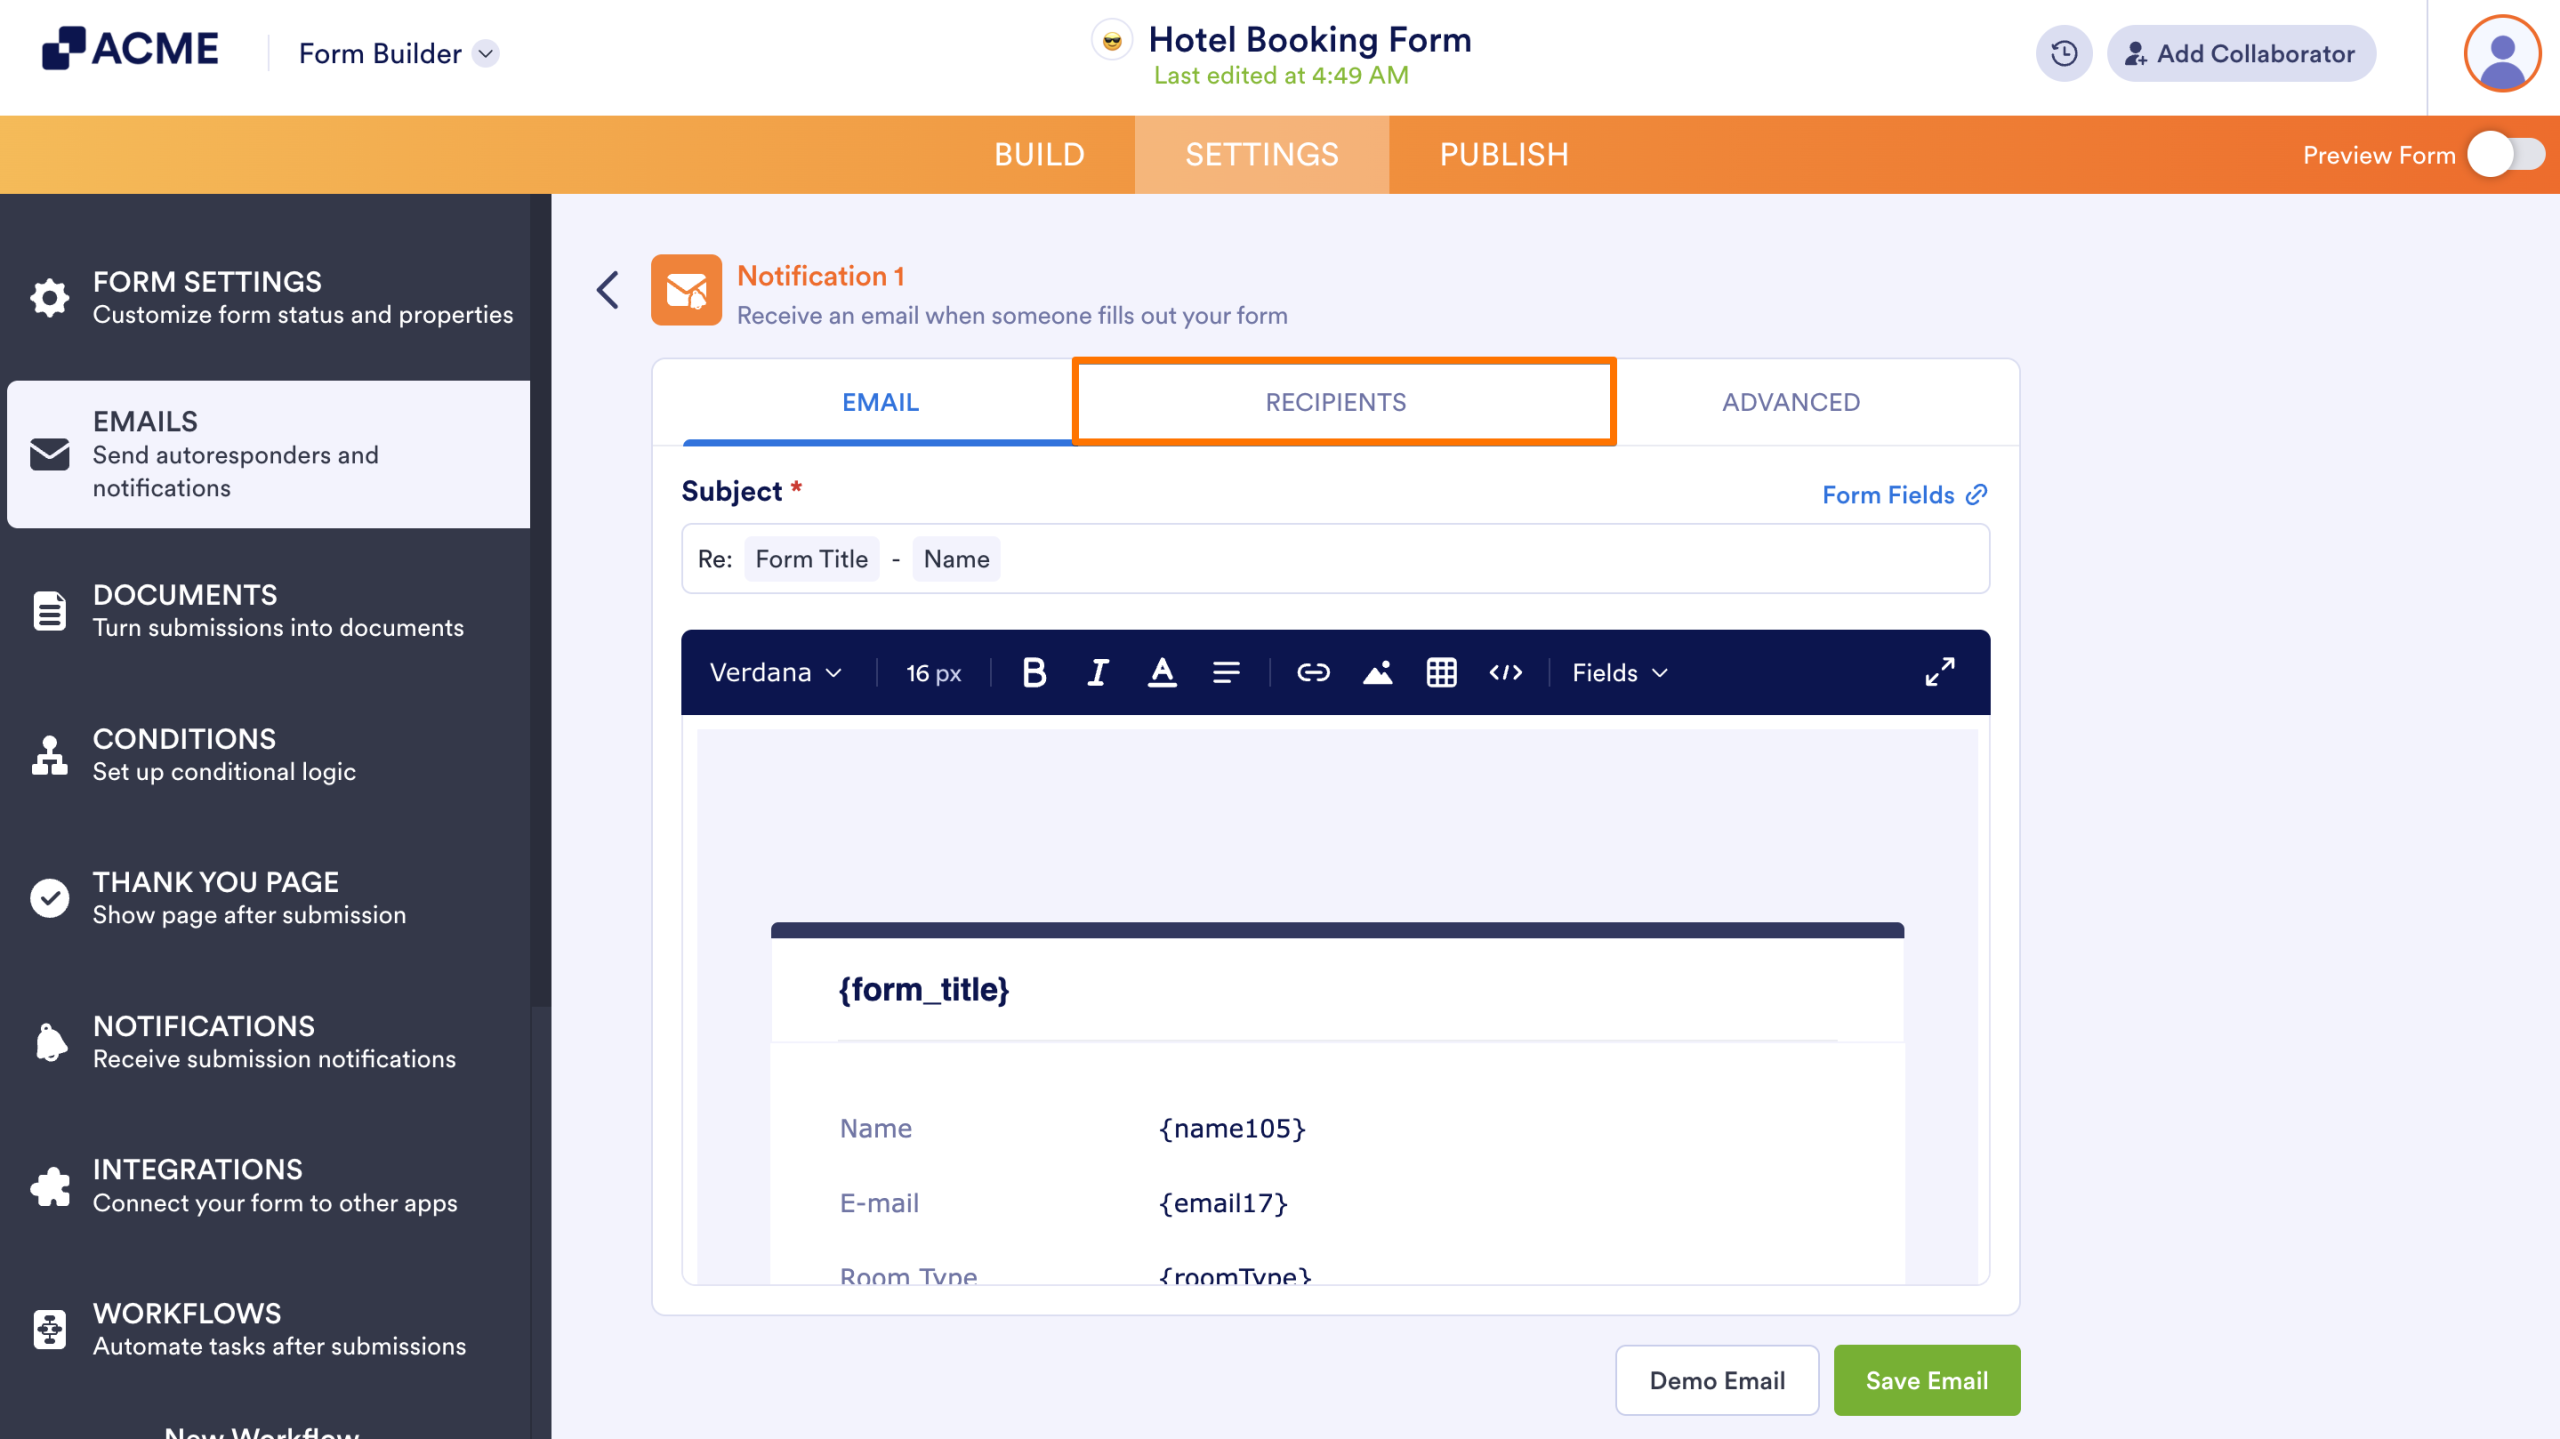Click the orange Notification envelope icon
This screenshot has width=2560, height=1439.
click(x=686, y=290)
